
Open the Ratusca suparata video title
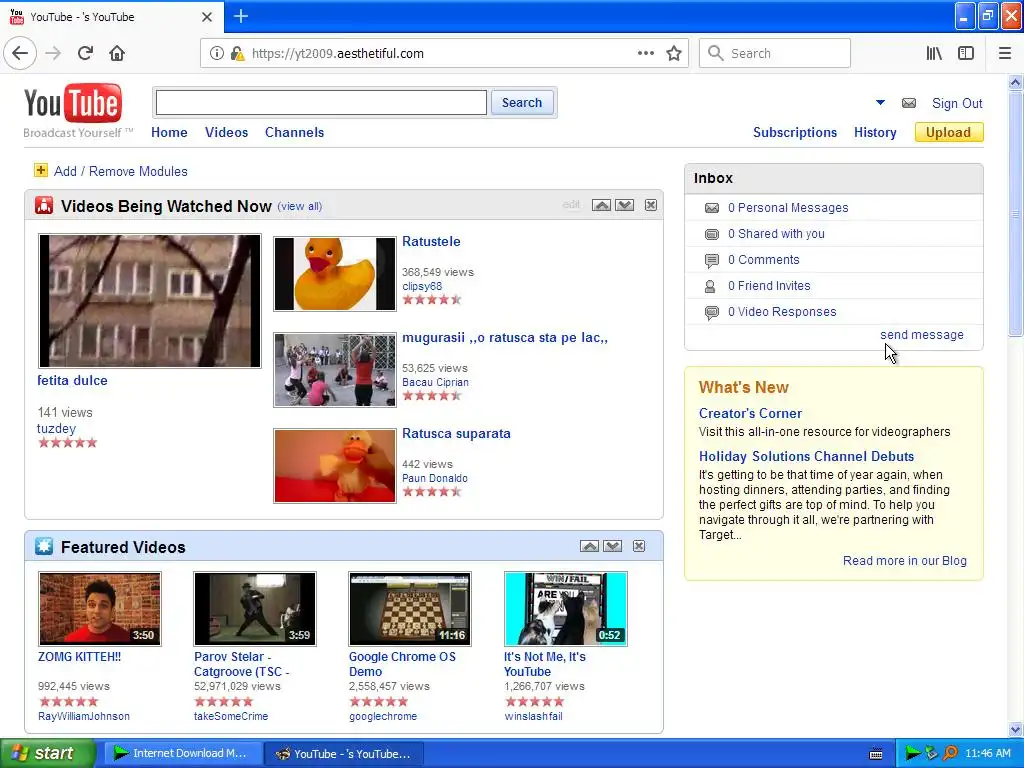[x=456, y=434]
